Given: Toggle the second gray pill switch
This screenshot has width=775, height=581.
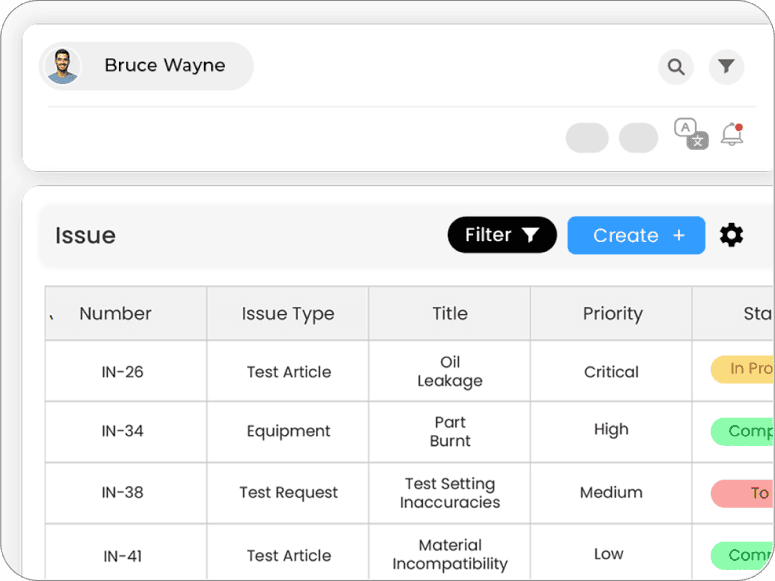Looking at the screenshot, I should [639, 137].
